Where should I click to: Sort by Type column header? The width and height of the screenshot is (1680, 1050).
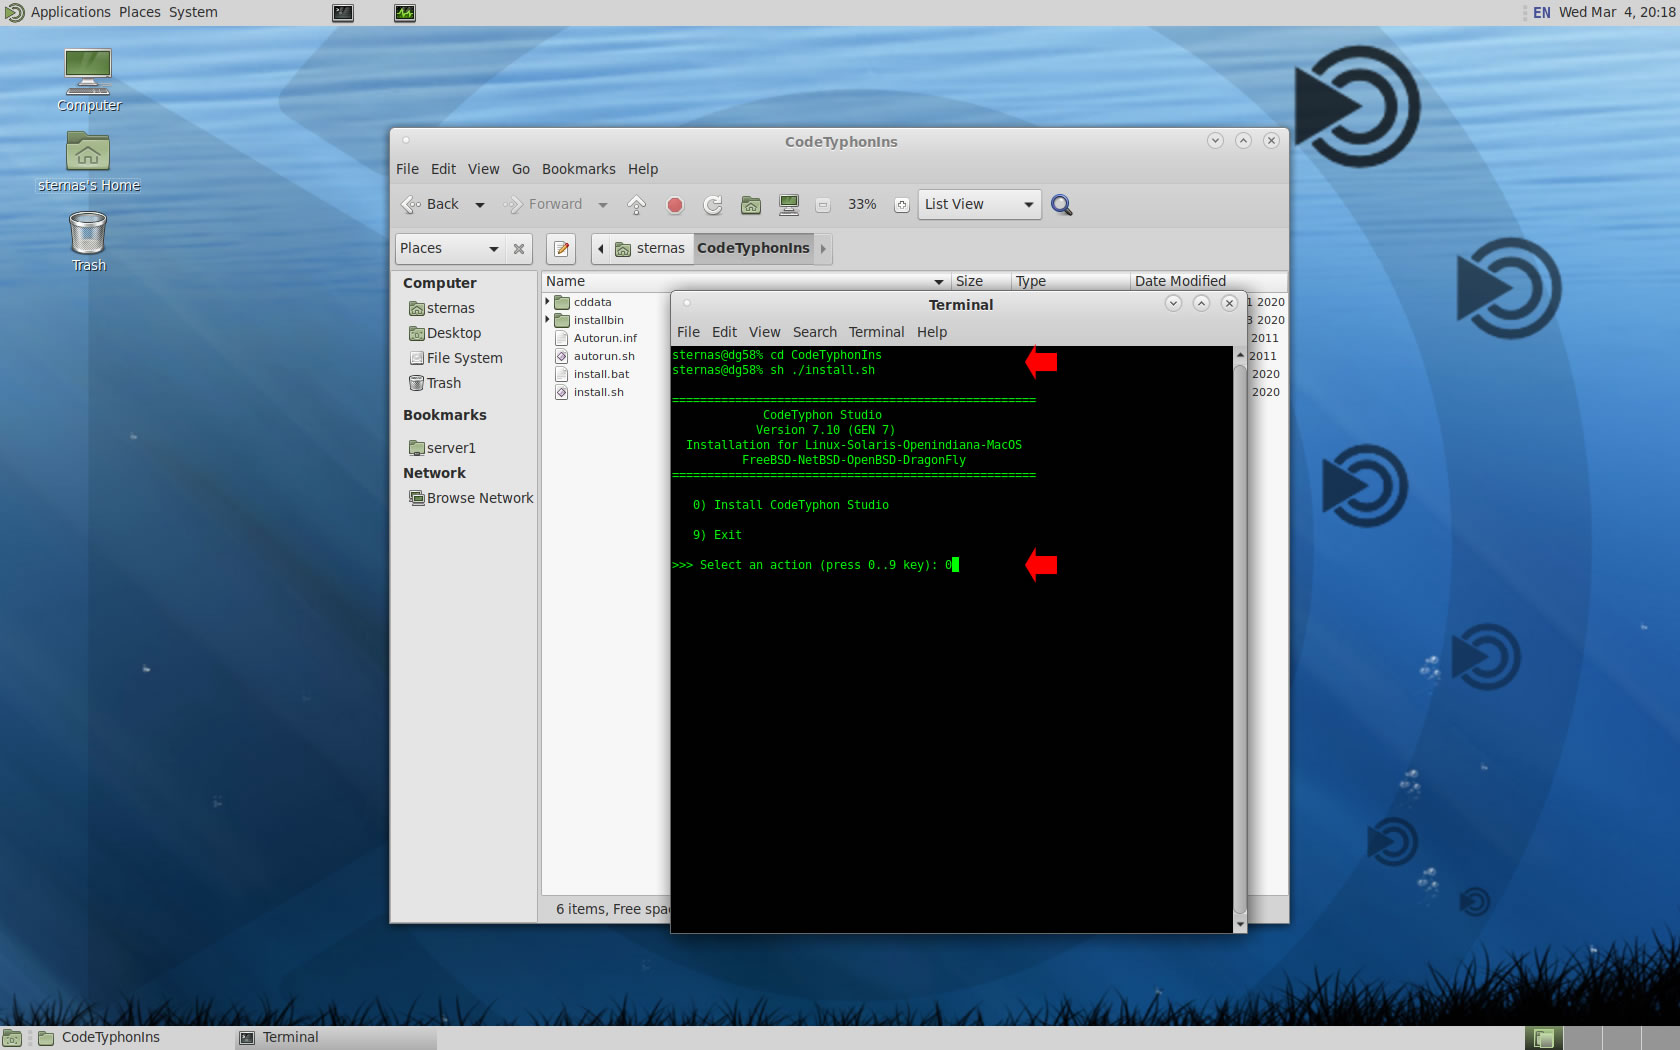point(1070,281)
